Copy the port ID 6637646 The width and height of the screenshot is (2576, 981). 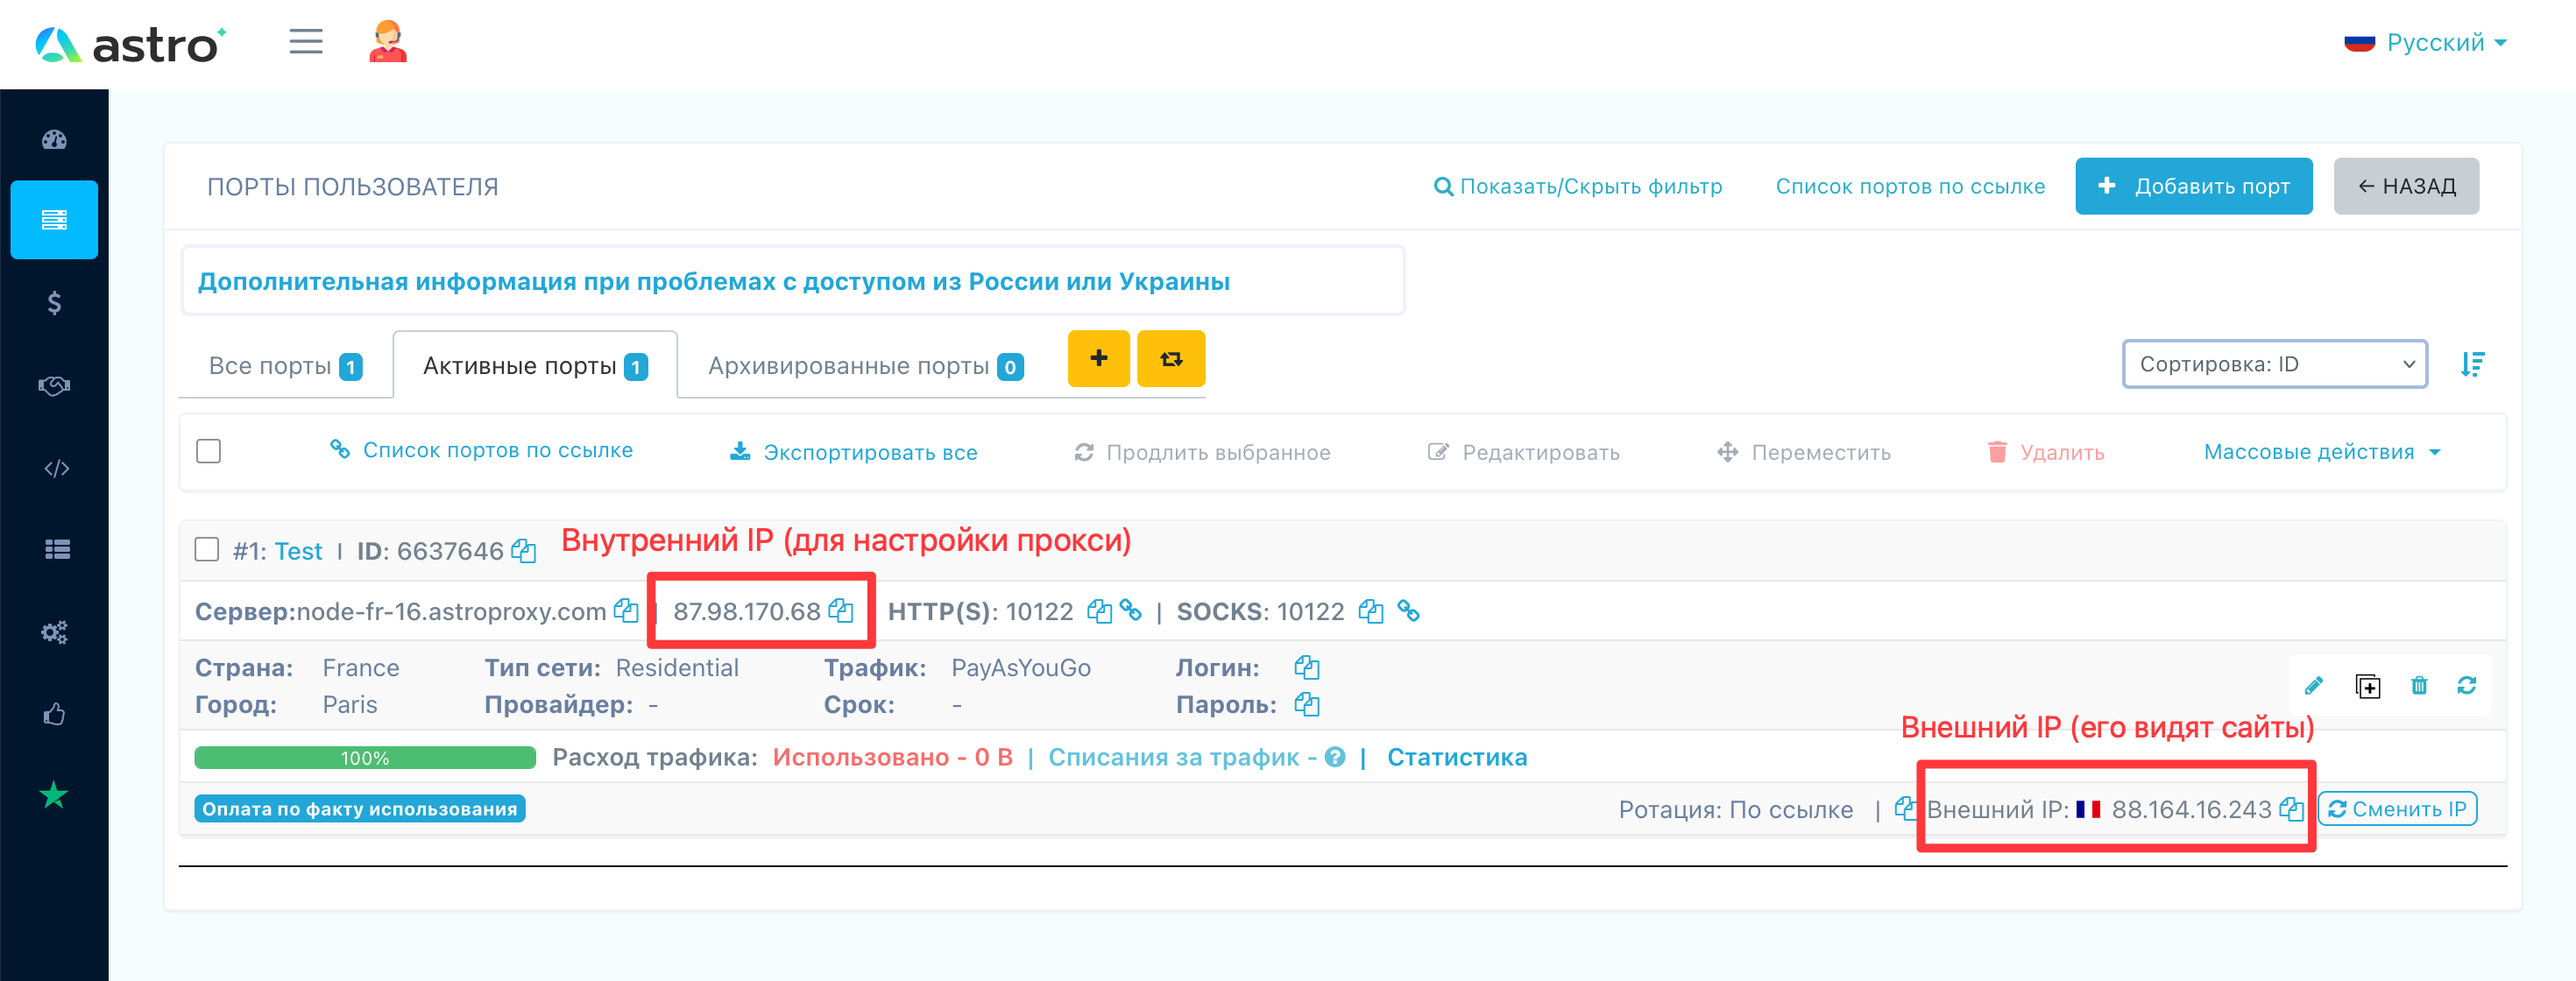[524, 550]
